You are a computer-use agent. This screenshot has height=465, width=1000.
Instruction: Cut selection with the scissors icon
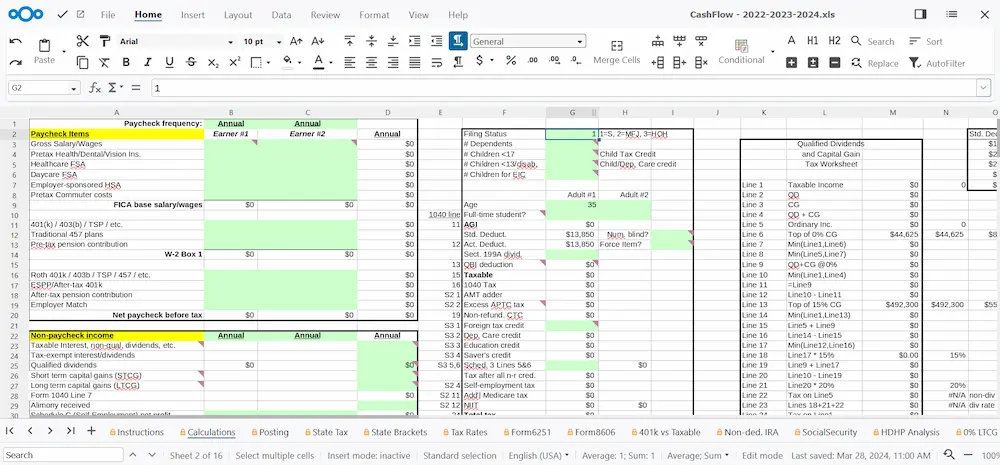(82, 41)
